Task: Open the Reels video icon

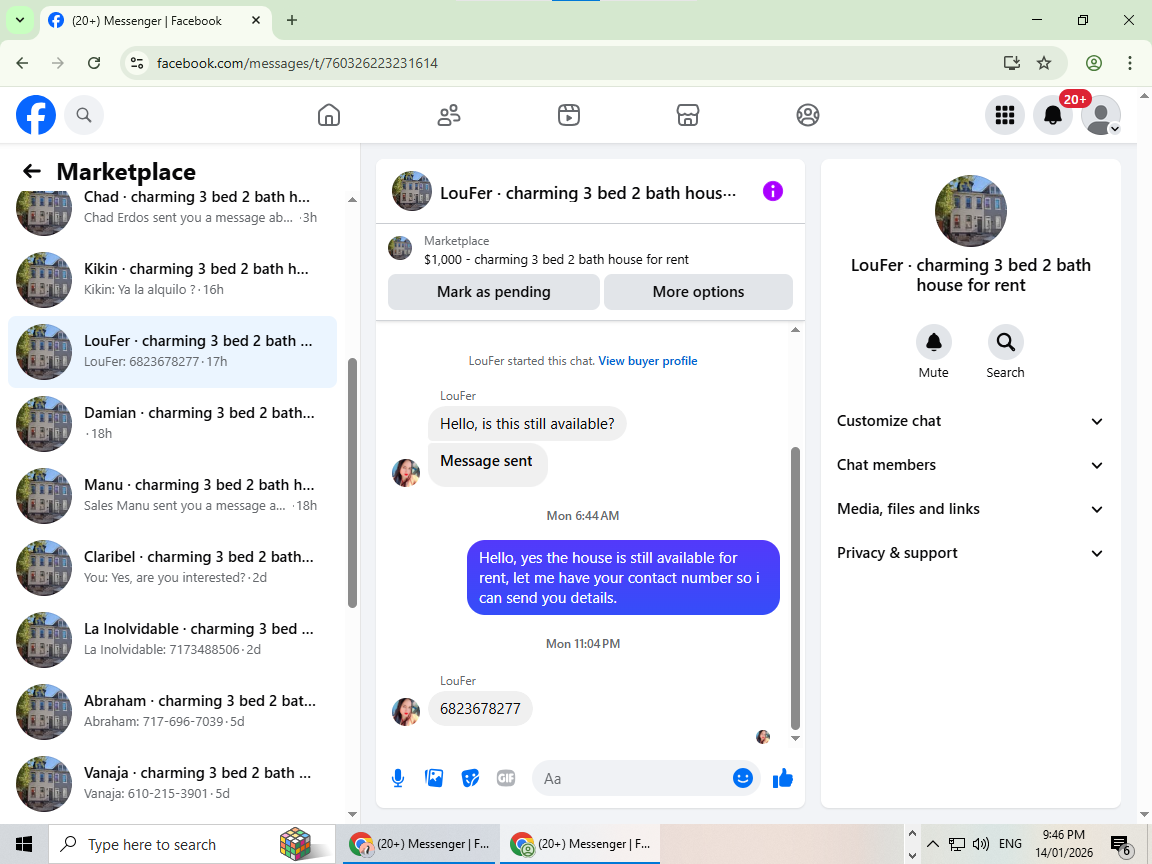Action: click(x=569, y=115)
